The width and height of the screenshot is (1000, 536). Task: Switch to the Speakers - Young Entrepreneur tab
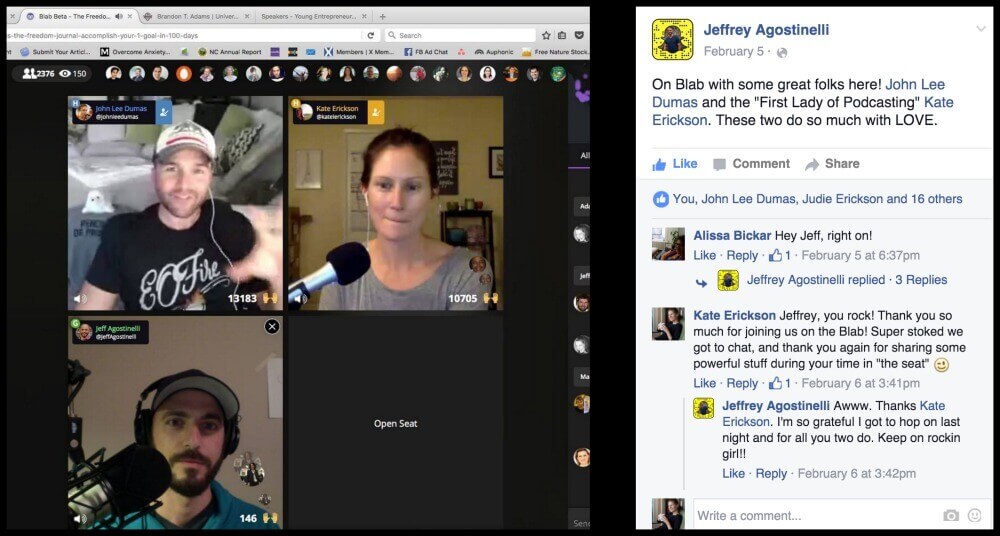pos(308,17)
